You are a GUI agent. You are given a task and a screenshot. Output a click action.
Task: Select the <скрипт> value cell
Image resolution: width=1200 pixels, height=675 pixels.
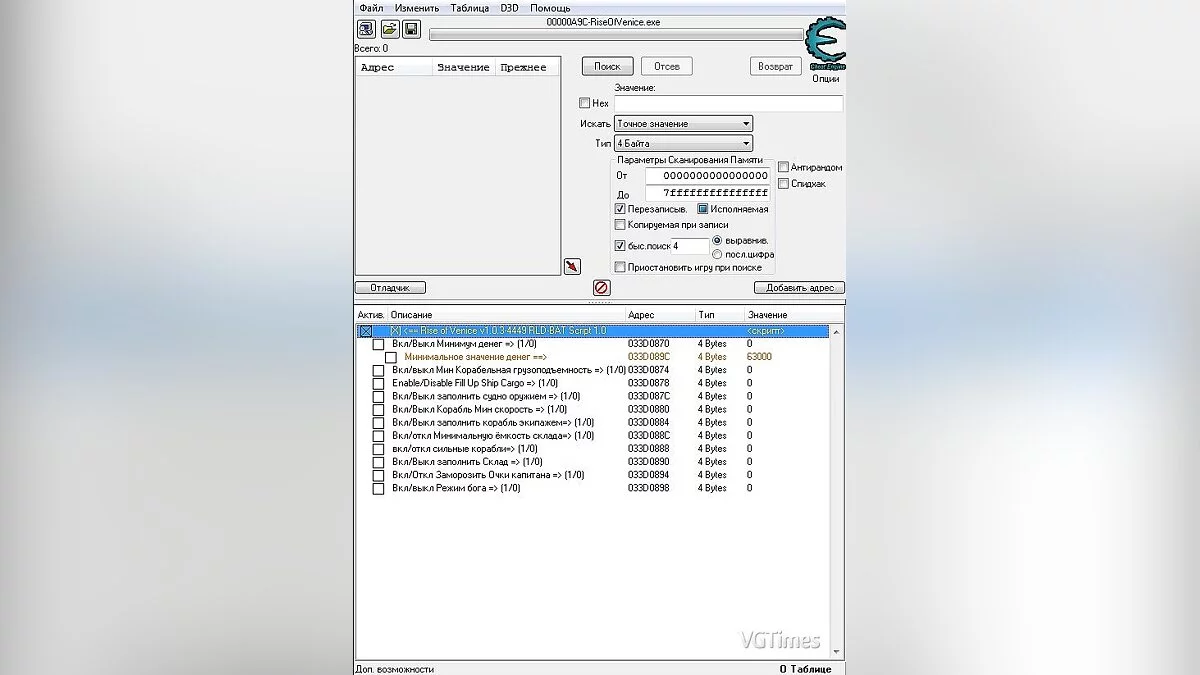(x=766, y=331)
